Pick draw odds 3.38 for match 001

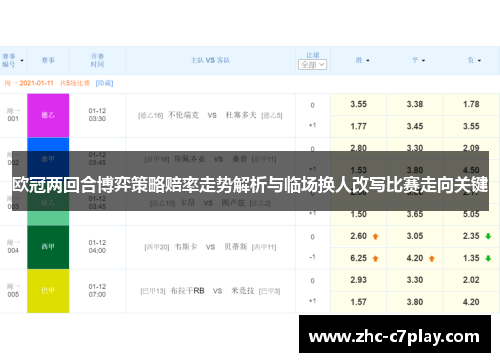(x=415, y=105)
